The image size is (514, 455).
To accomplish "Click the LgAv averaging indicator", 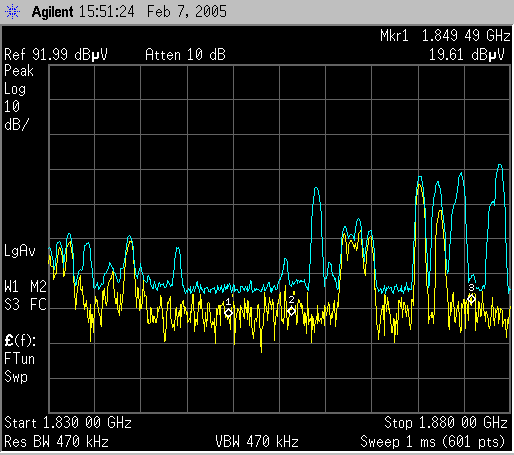I will click(x=20, y=251).
